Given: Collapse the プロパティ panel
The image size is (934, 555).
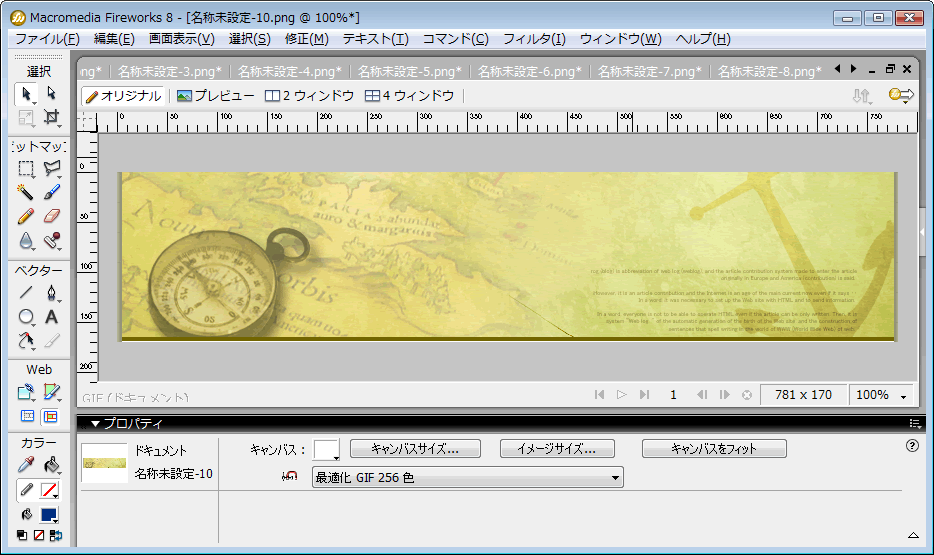Looking at the screenshot, I should (x=96, y=424).
